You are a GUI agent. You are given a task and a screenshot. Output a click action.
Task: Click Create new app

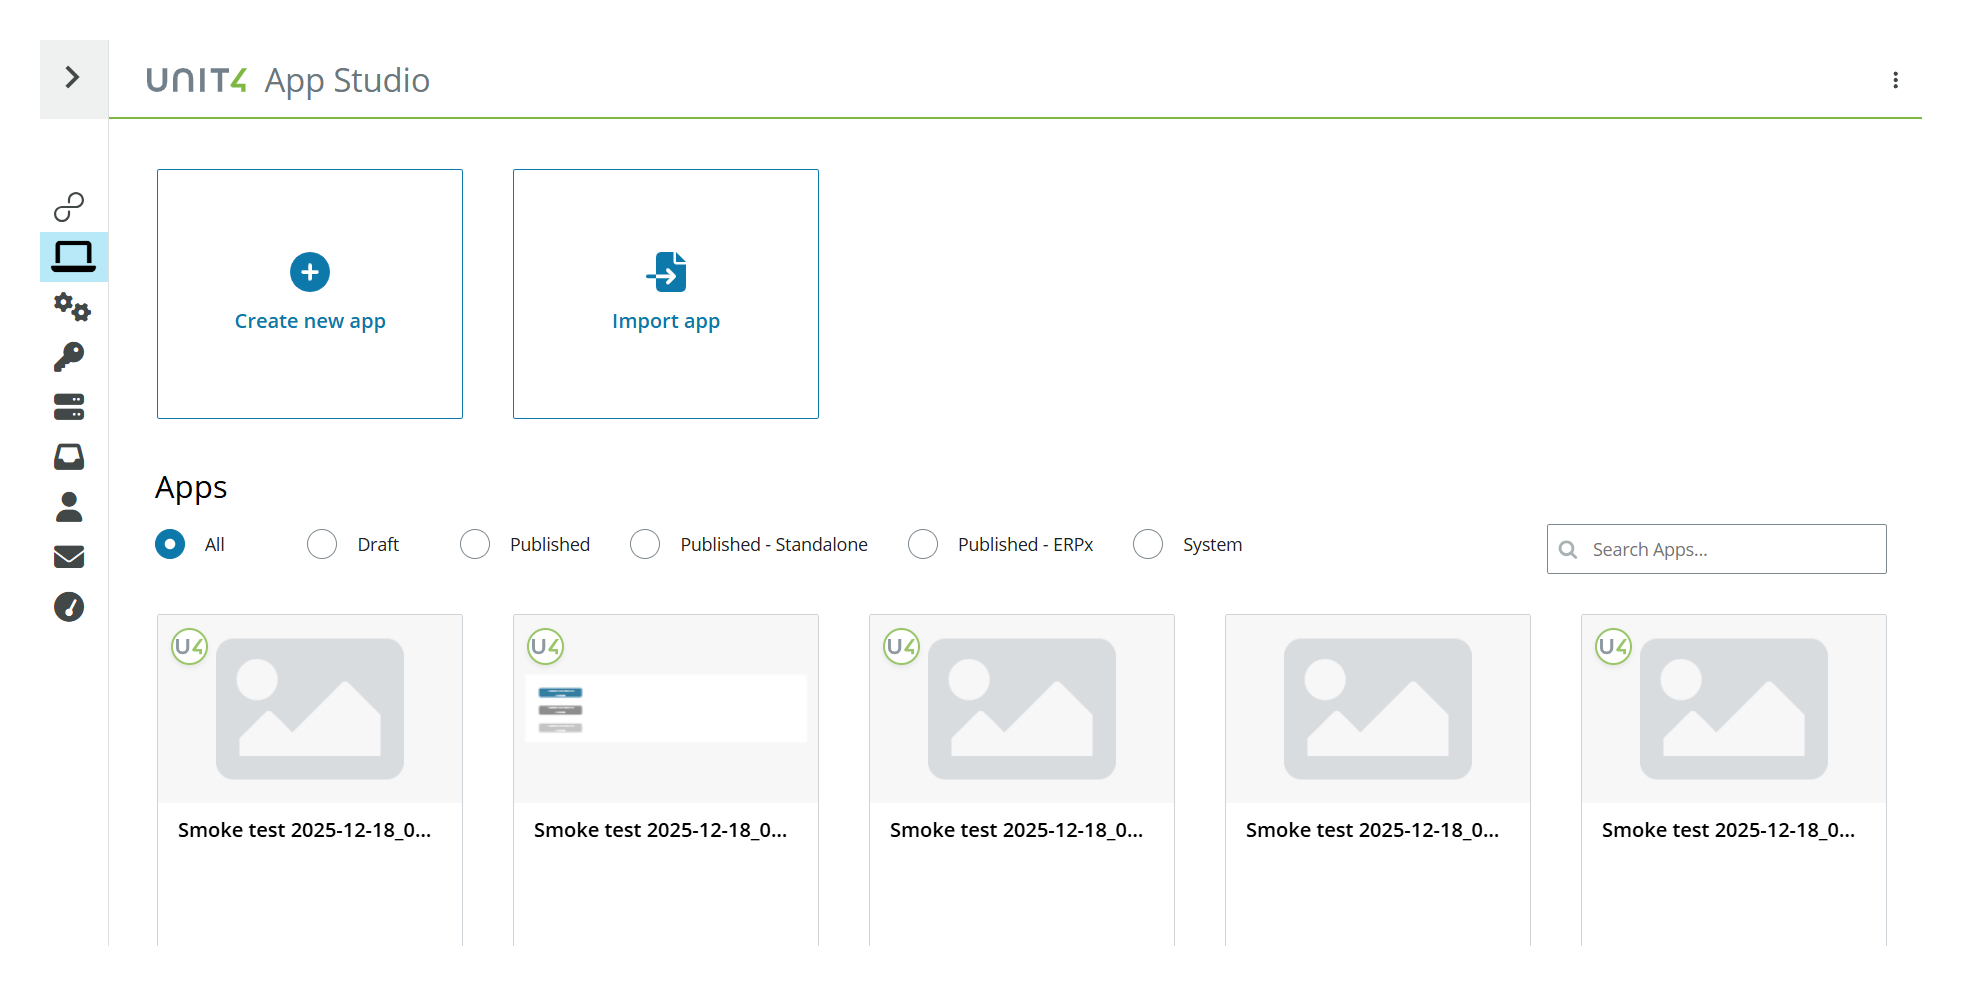309,293
